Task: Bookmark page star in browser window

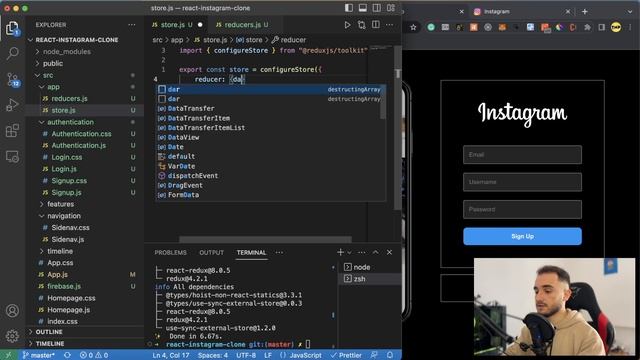Action: pyautogui.click(x=413, y=27)
